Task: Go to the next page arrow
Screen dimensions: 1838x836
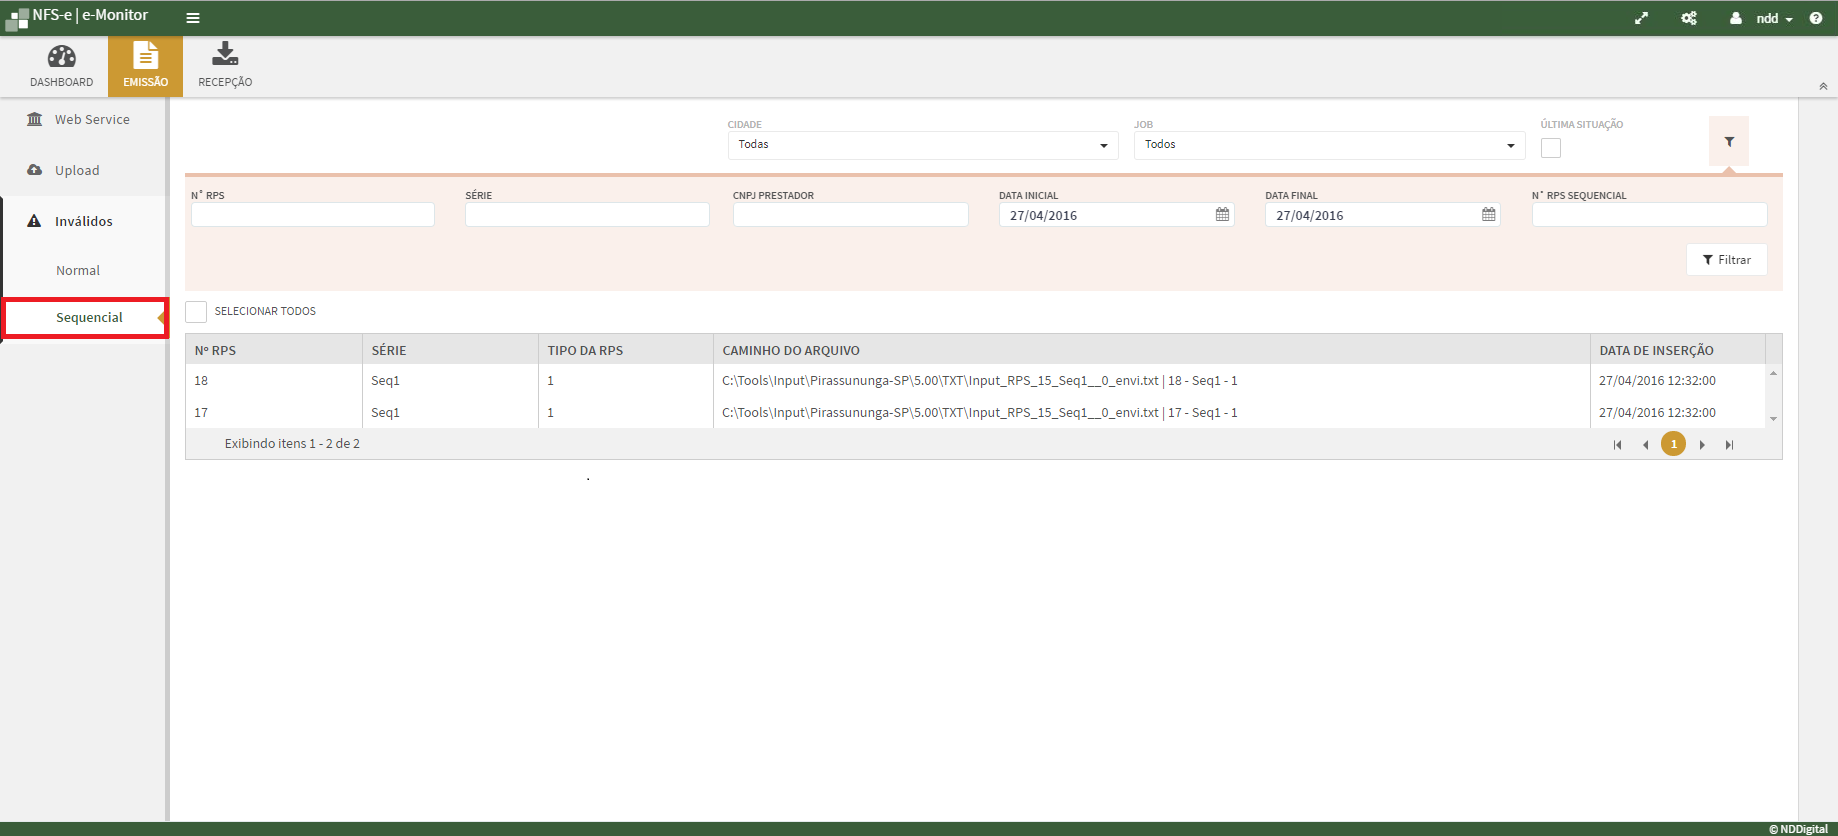Action: 1702,445
